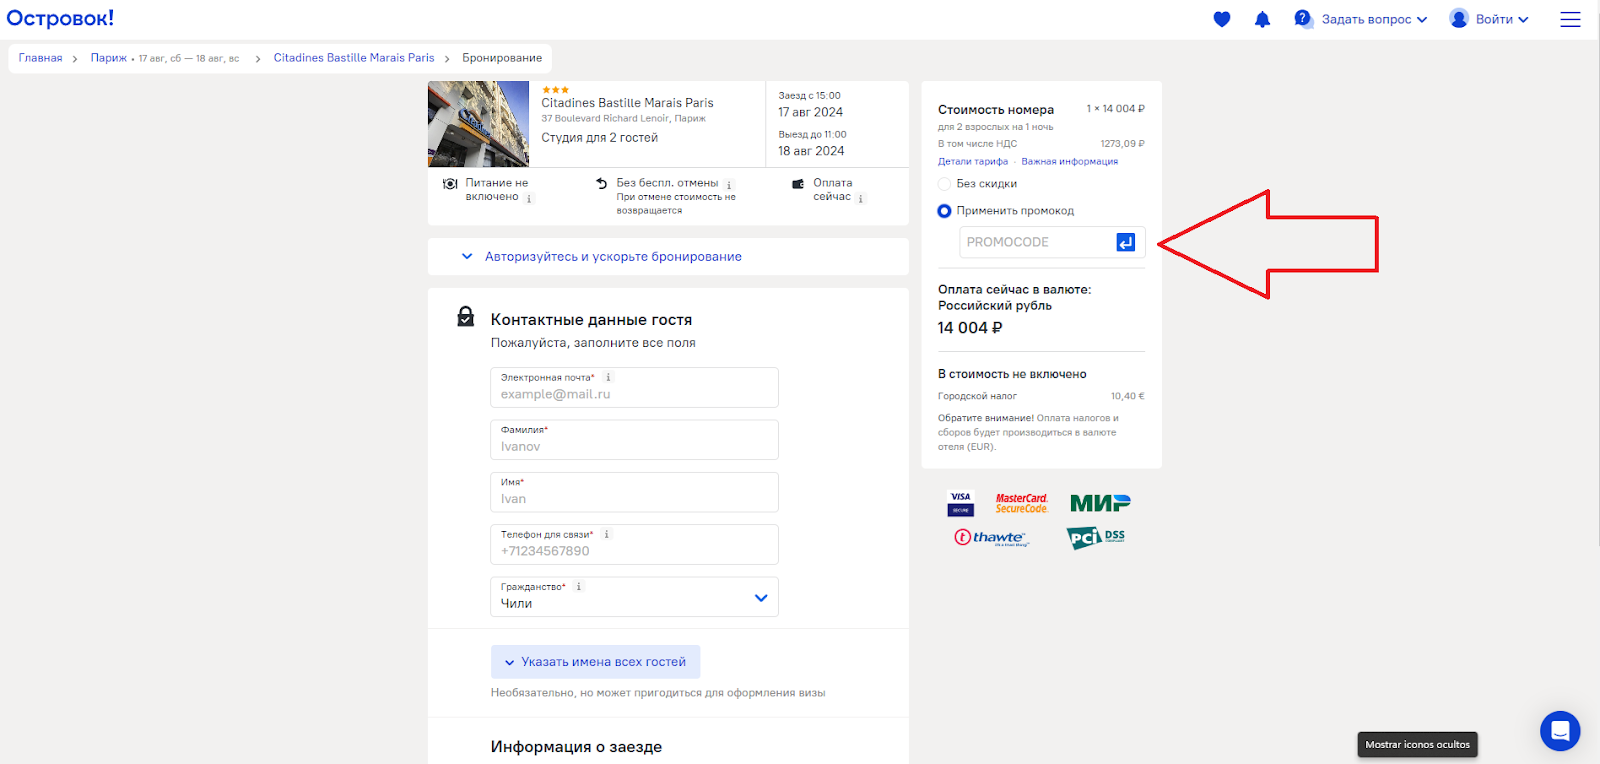Click the MasterCard SecureCode logo
Screen dimensions: 1600x764
click(x=1021, y=503)
